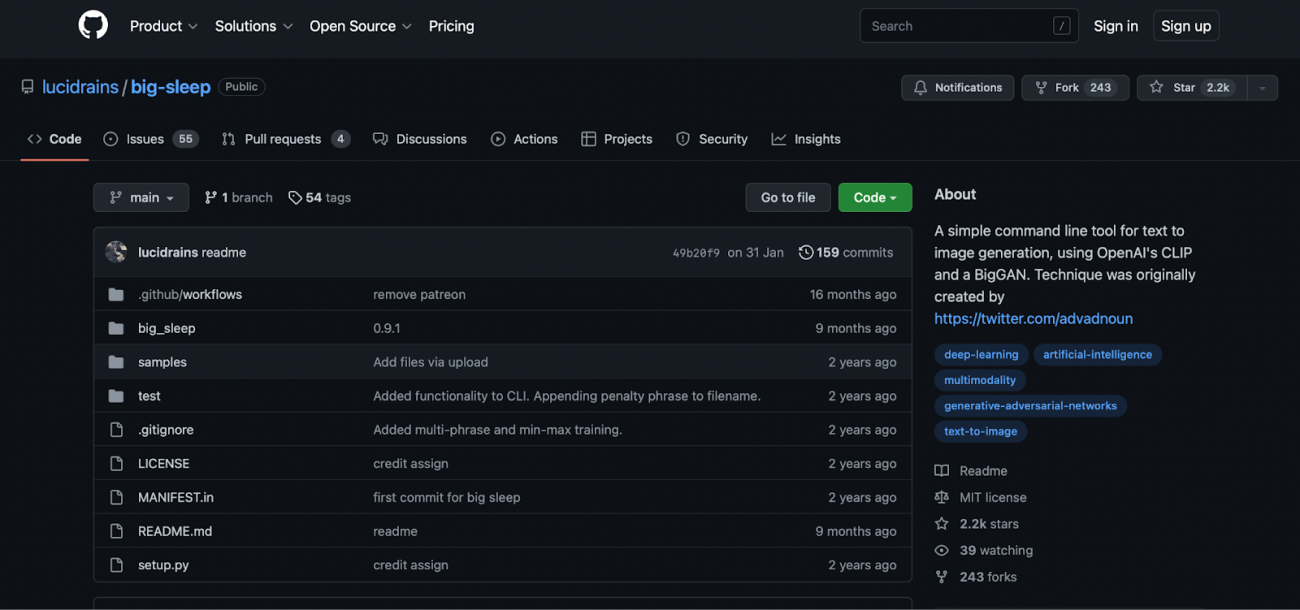The width and height of the screenshot is (1300, 610).
Task: Expand the star lists dropdown arrow
Action: tap(1262, 88)
